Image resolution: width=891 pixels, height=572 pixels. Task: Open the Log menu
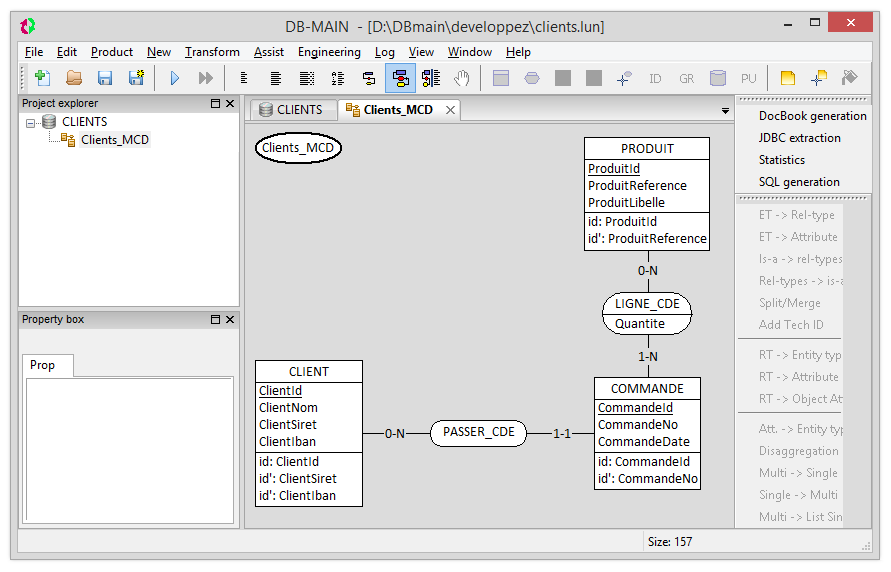(x=384, y=52)
